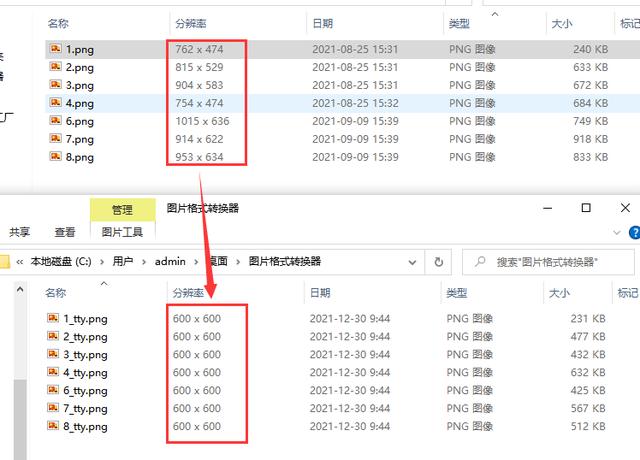Viewport: 640px width, 460px height.
Task: Select the 7_tty.png file row
Action: [327, 408]
